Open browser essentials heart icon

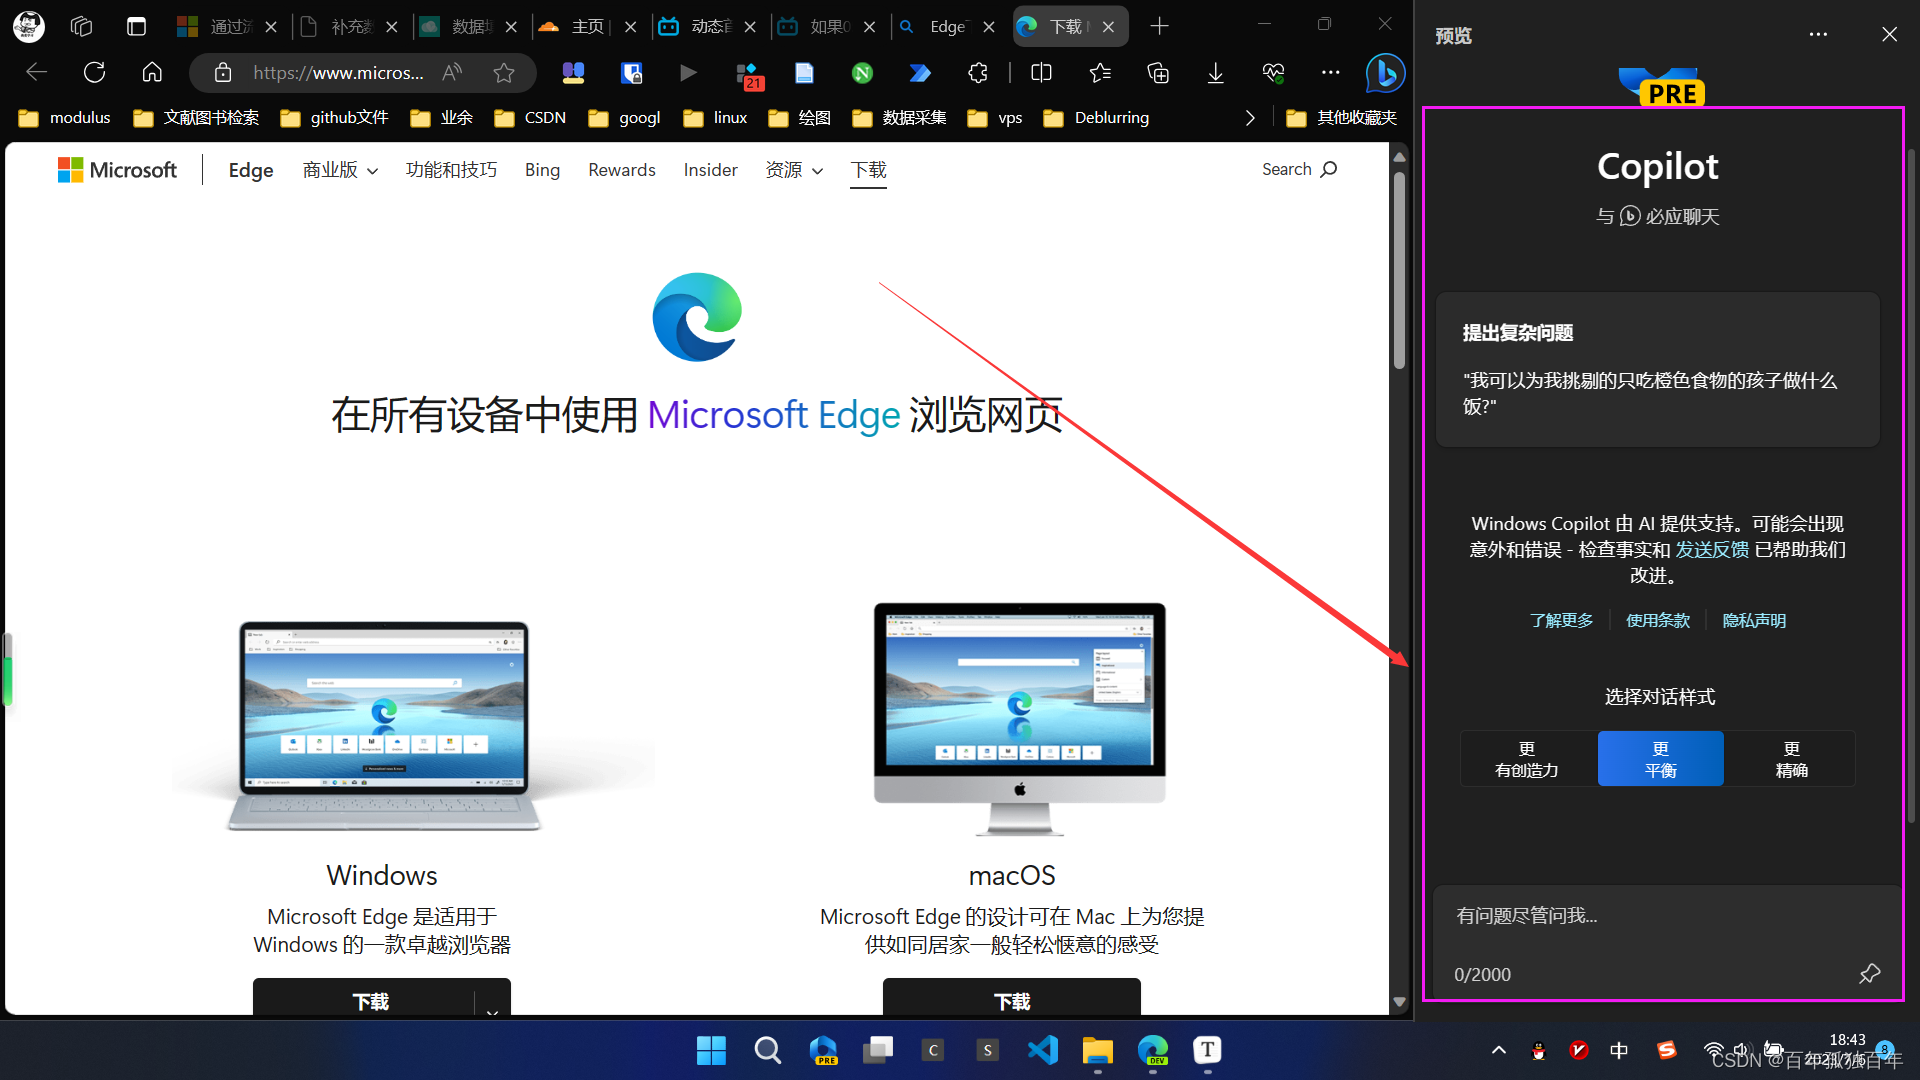click(x=1273, y=72)
